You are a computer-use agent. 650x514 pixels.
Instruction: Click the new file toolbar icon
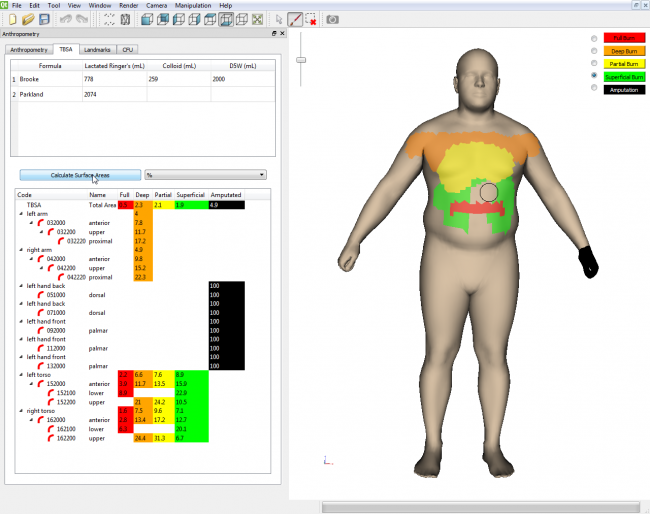point(13,19)
